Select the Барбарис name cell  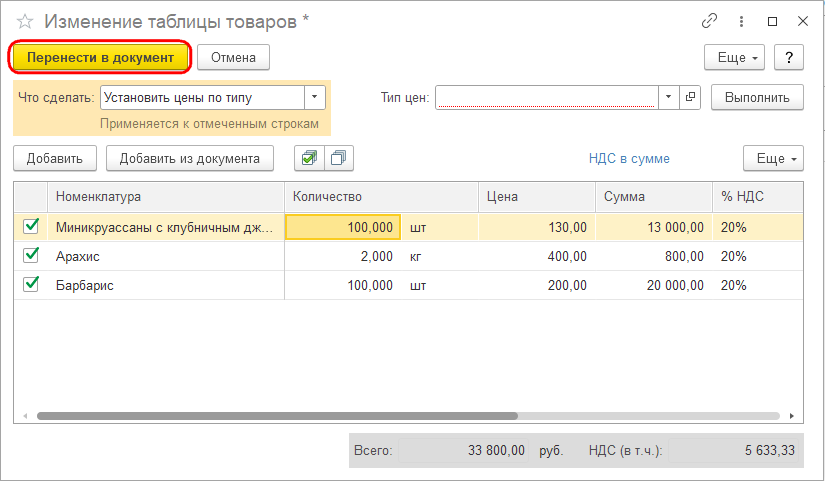click(x=166, y=285)
